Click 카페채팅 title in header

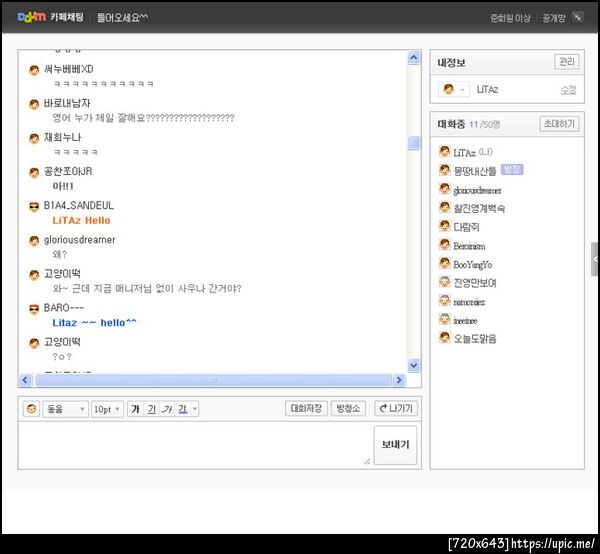coord(67,17)
